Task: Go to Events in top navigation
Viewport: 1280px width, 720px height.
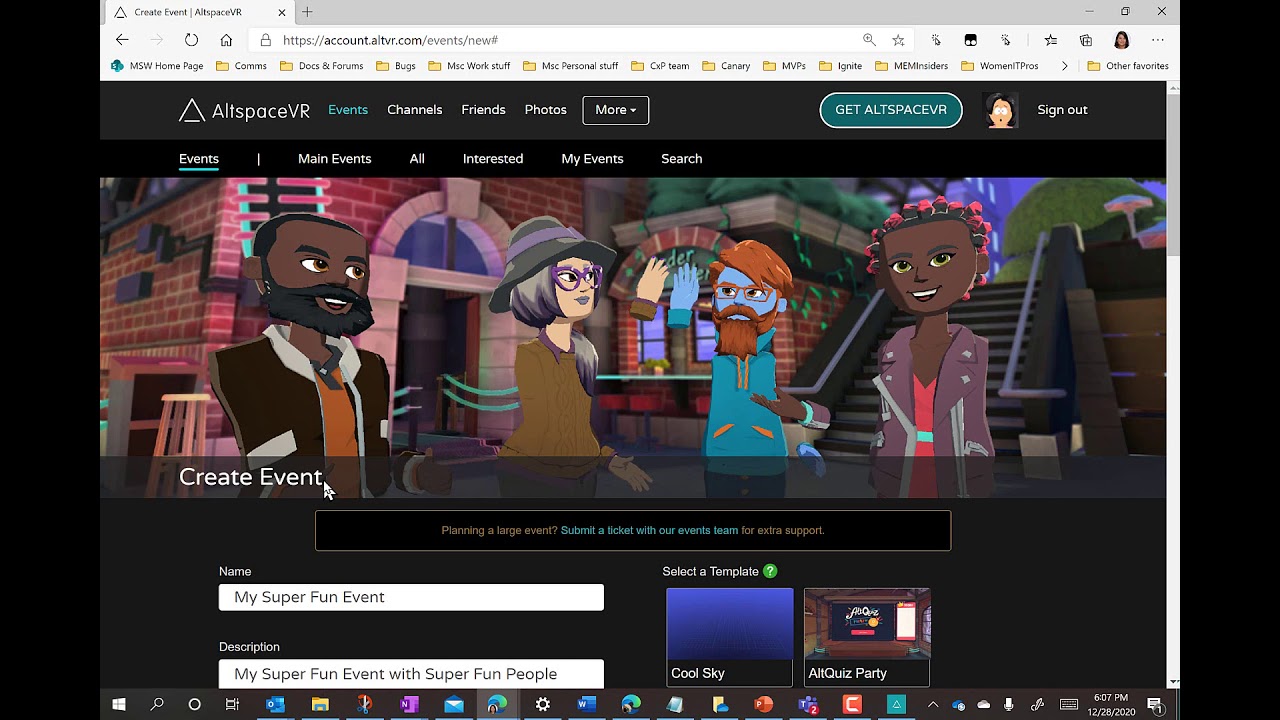Action: pos(348,110)
